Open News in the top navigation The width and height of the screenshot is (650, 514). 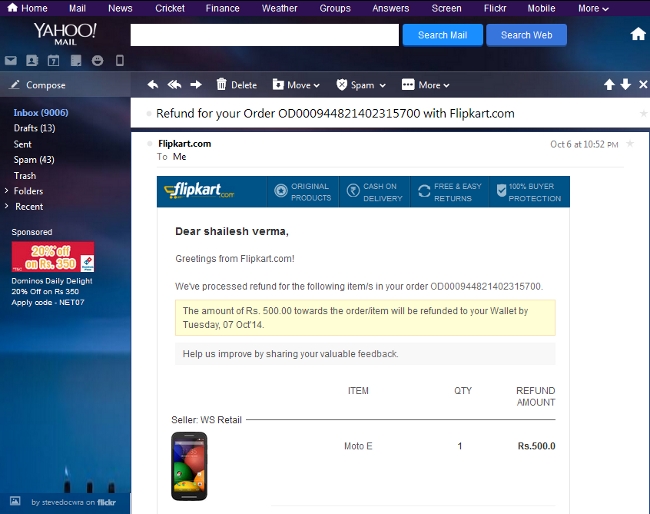point(120,8)
